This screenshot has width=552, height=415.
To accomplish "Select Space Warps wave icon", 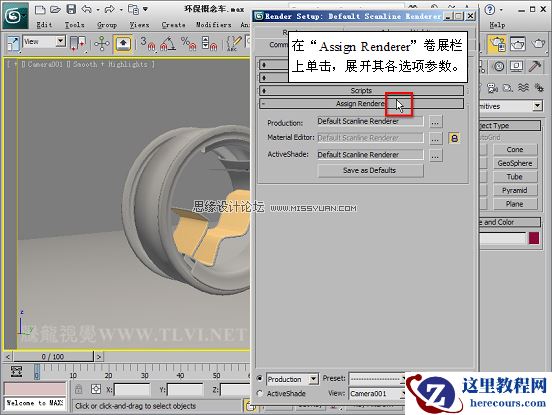I will 523,88.
